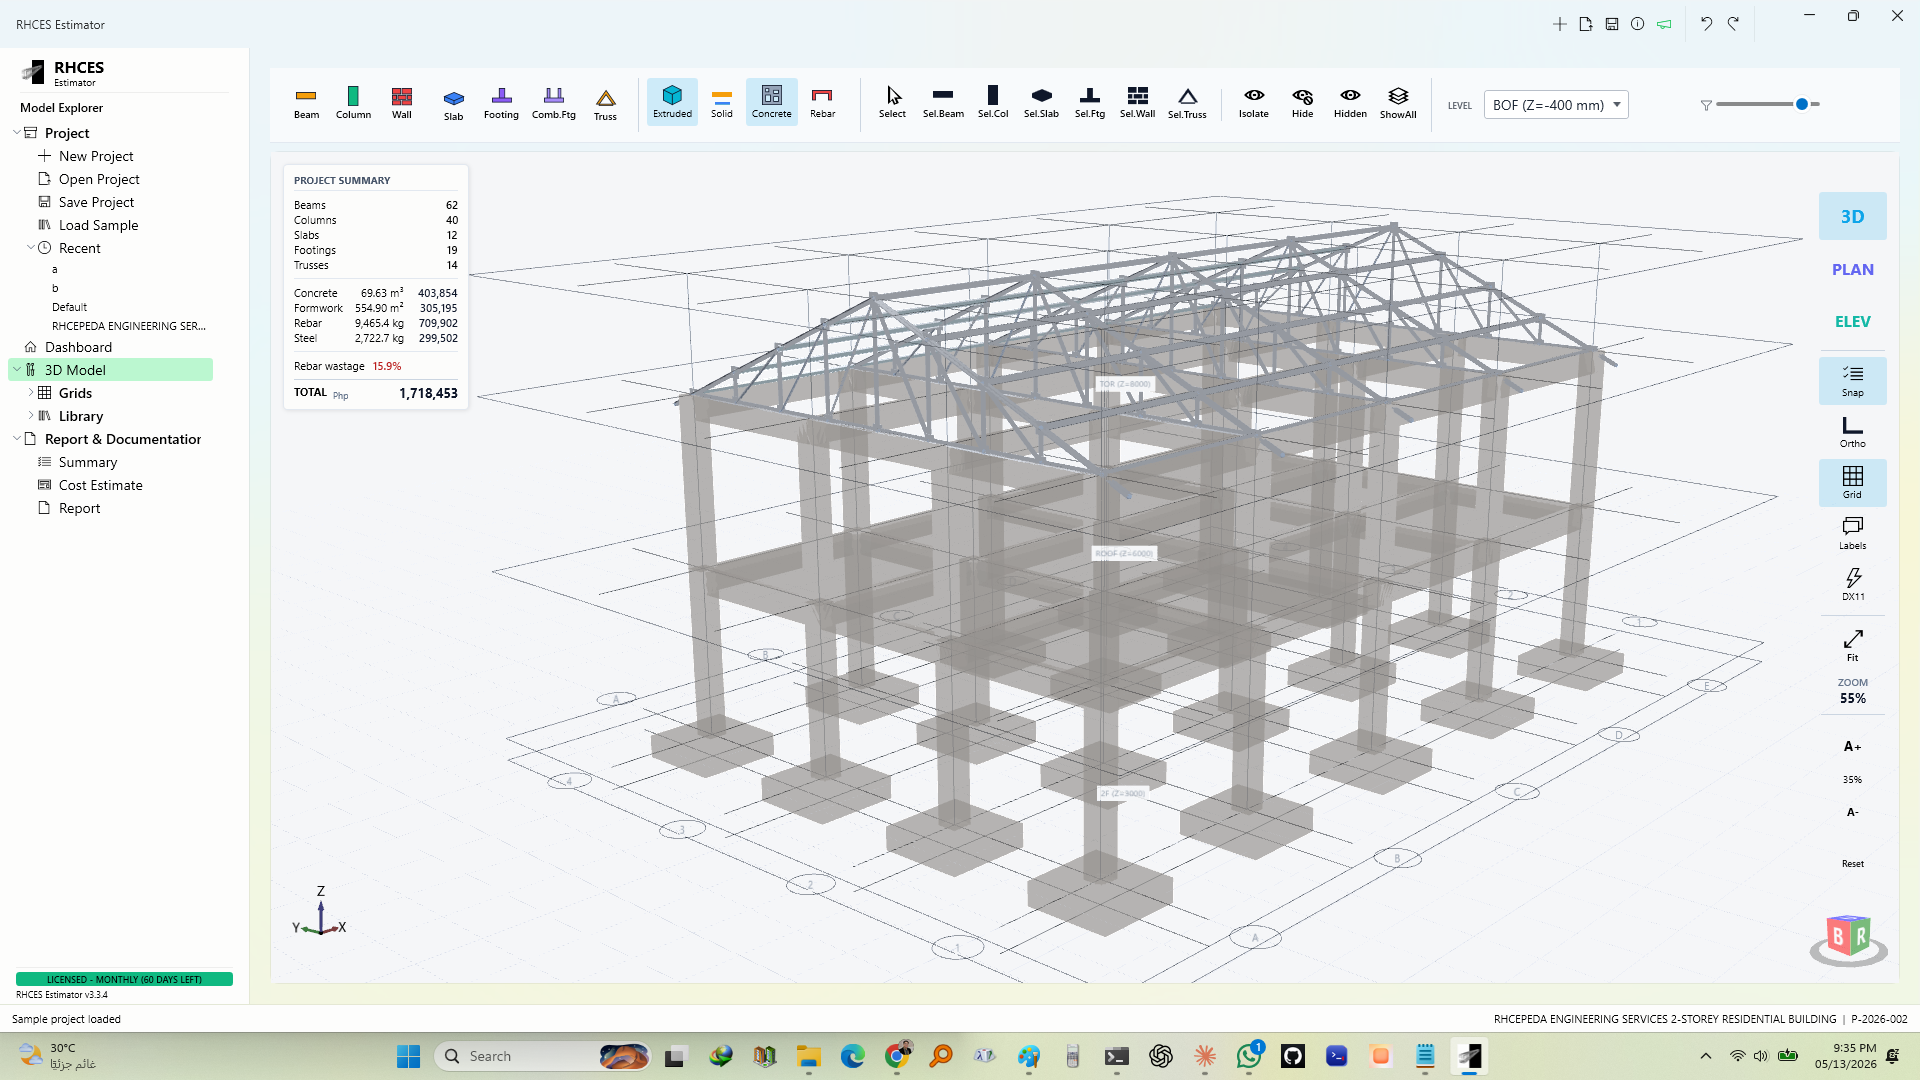Screen dimensions: 1920x1080
Task: Select the Truss tool
Action: coord(605,103)
